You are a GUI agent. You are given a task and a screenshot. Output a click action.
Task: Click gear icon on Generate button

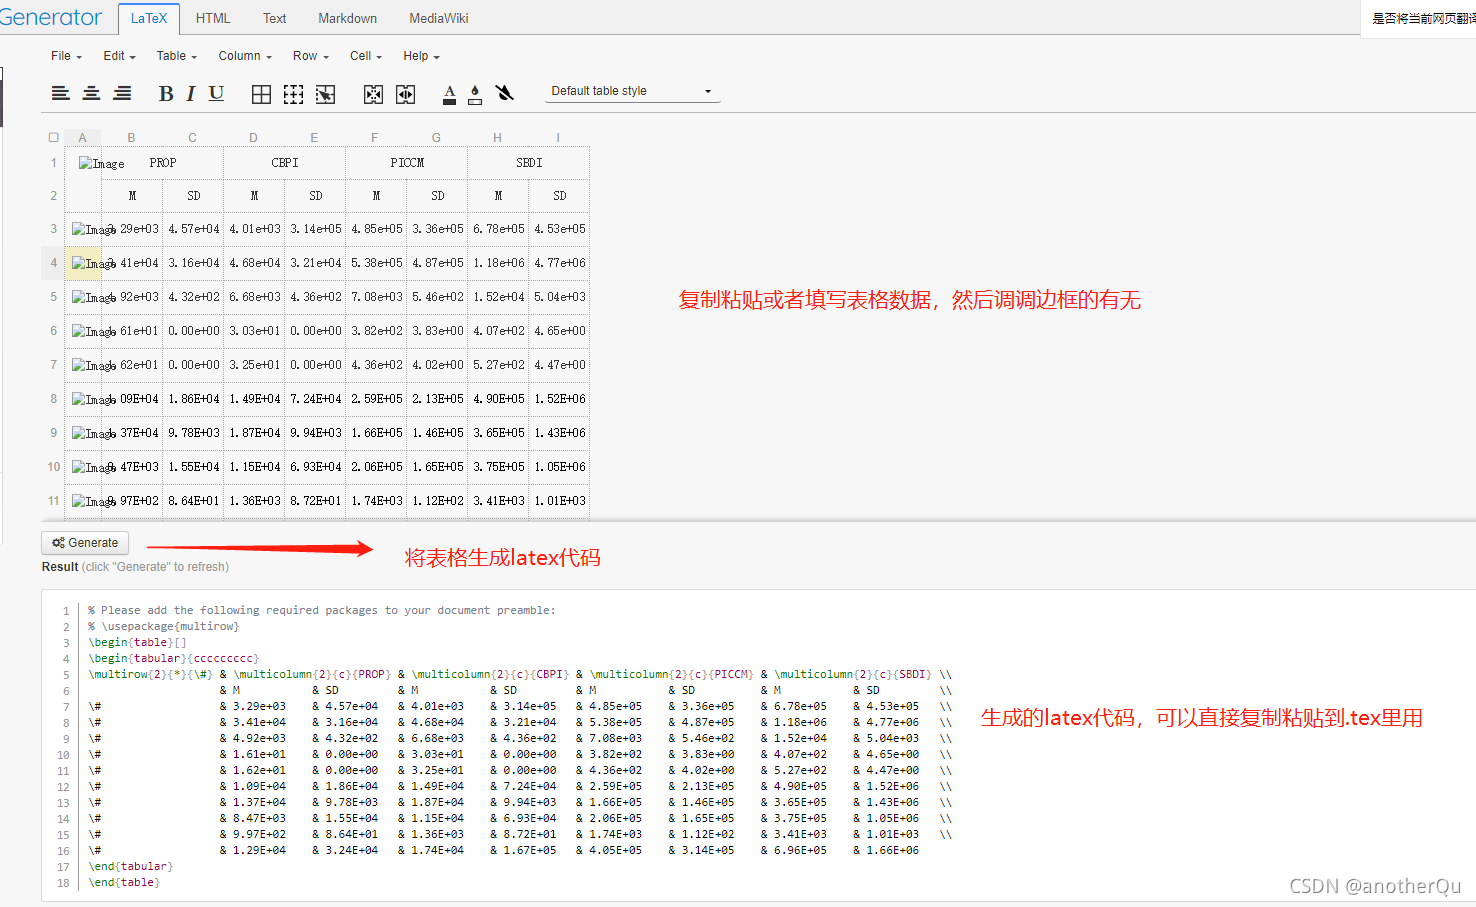coord(58,543)
